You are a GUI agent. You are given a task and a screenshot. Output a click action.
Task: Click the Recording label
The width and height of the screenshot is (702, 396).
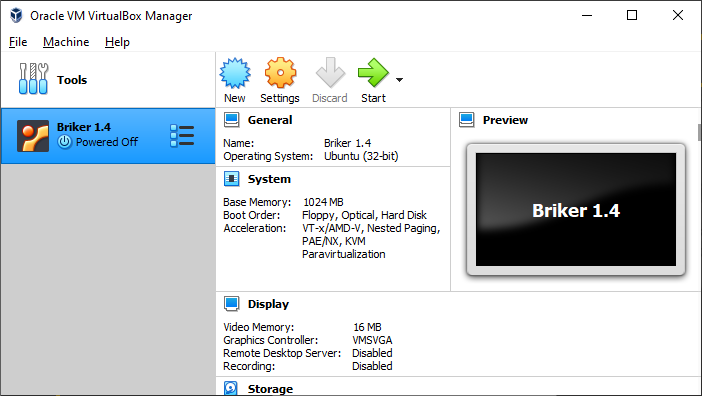click(249, 366)
